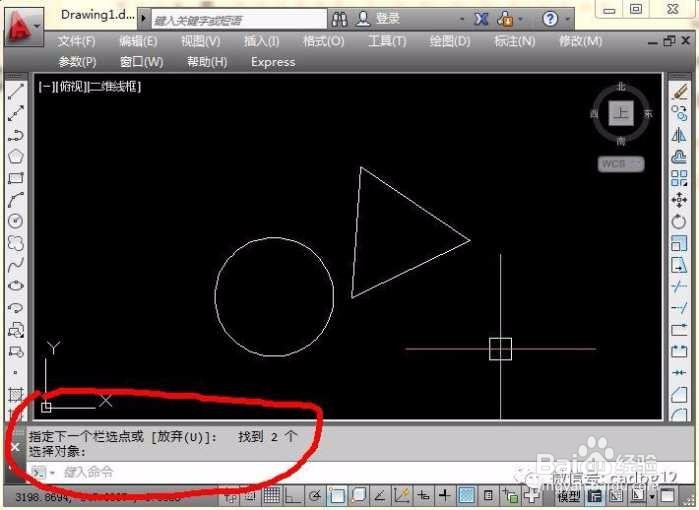Screen dimensions: 699x510
Task: Open the Express menu
Action: (273, 62)
